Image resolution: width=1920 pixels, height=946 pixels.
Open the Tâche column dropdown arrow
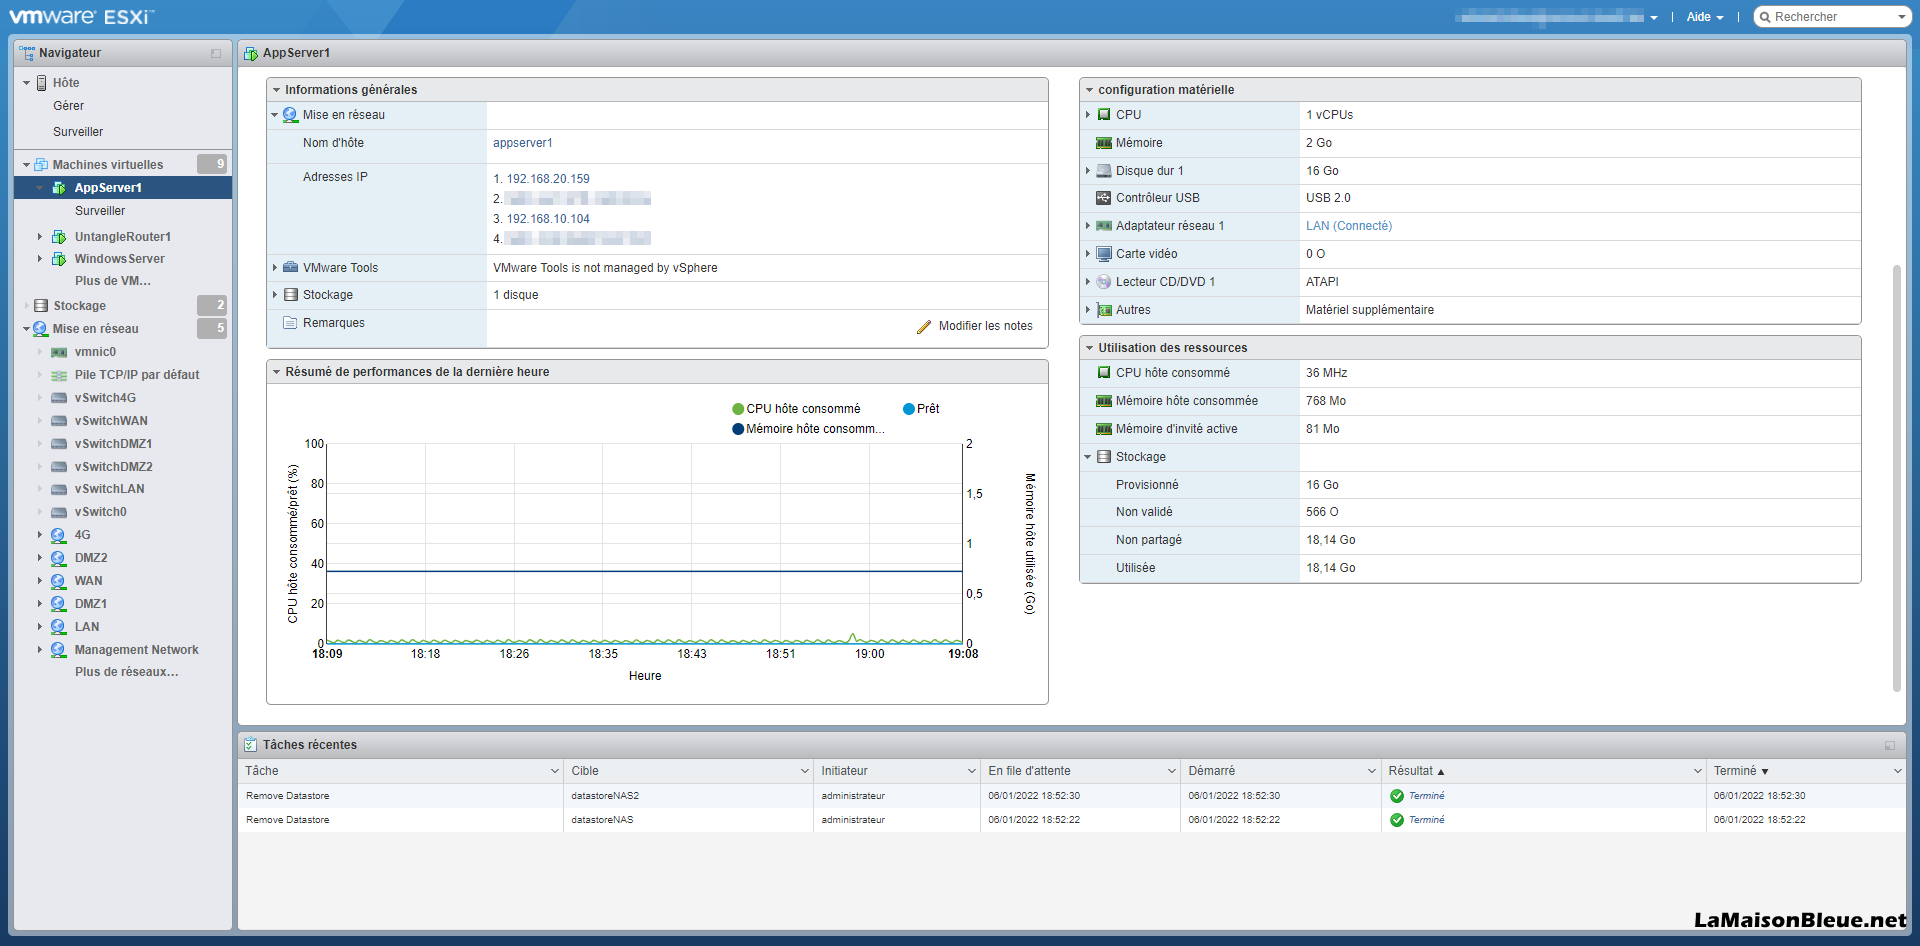pyautogui.click(x=555, y=771)
